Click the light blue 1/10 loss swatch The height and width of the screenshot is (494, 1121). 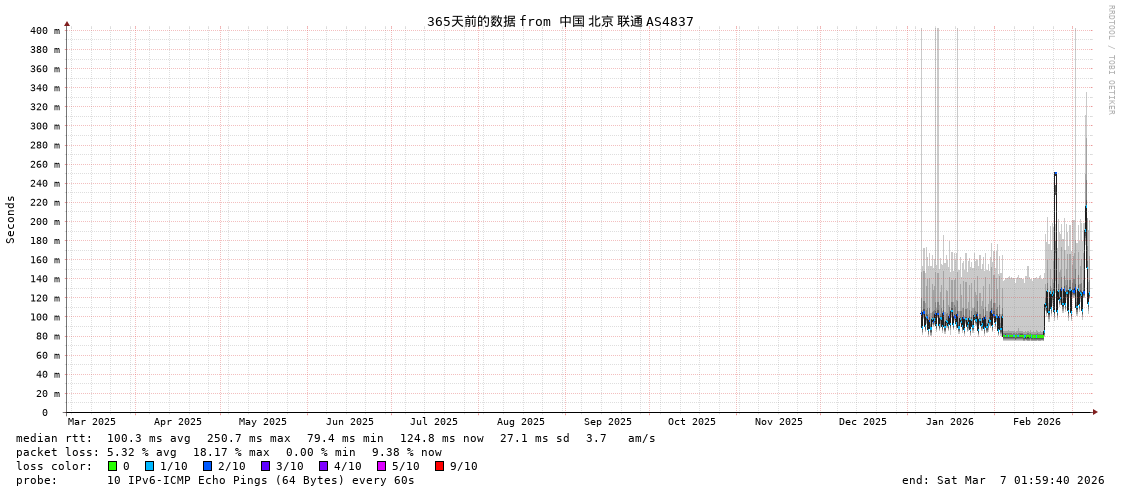coord(149,466)
